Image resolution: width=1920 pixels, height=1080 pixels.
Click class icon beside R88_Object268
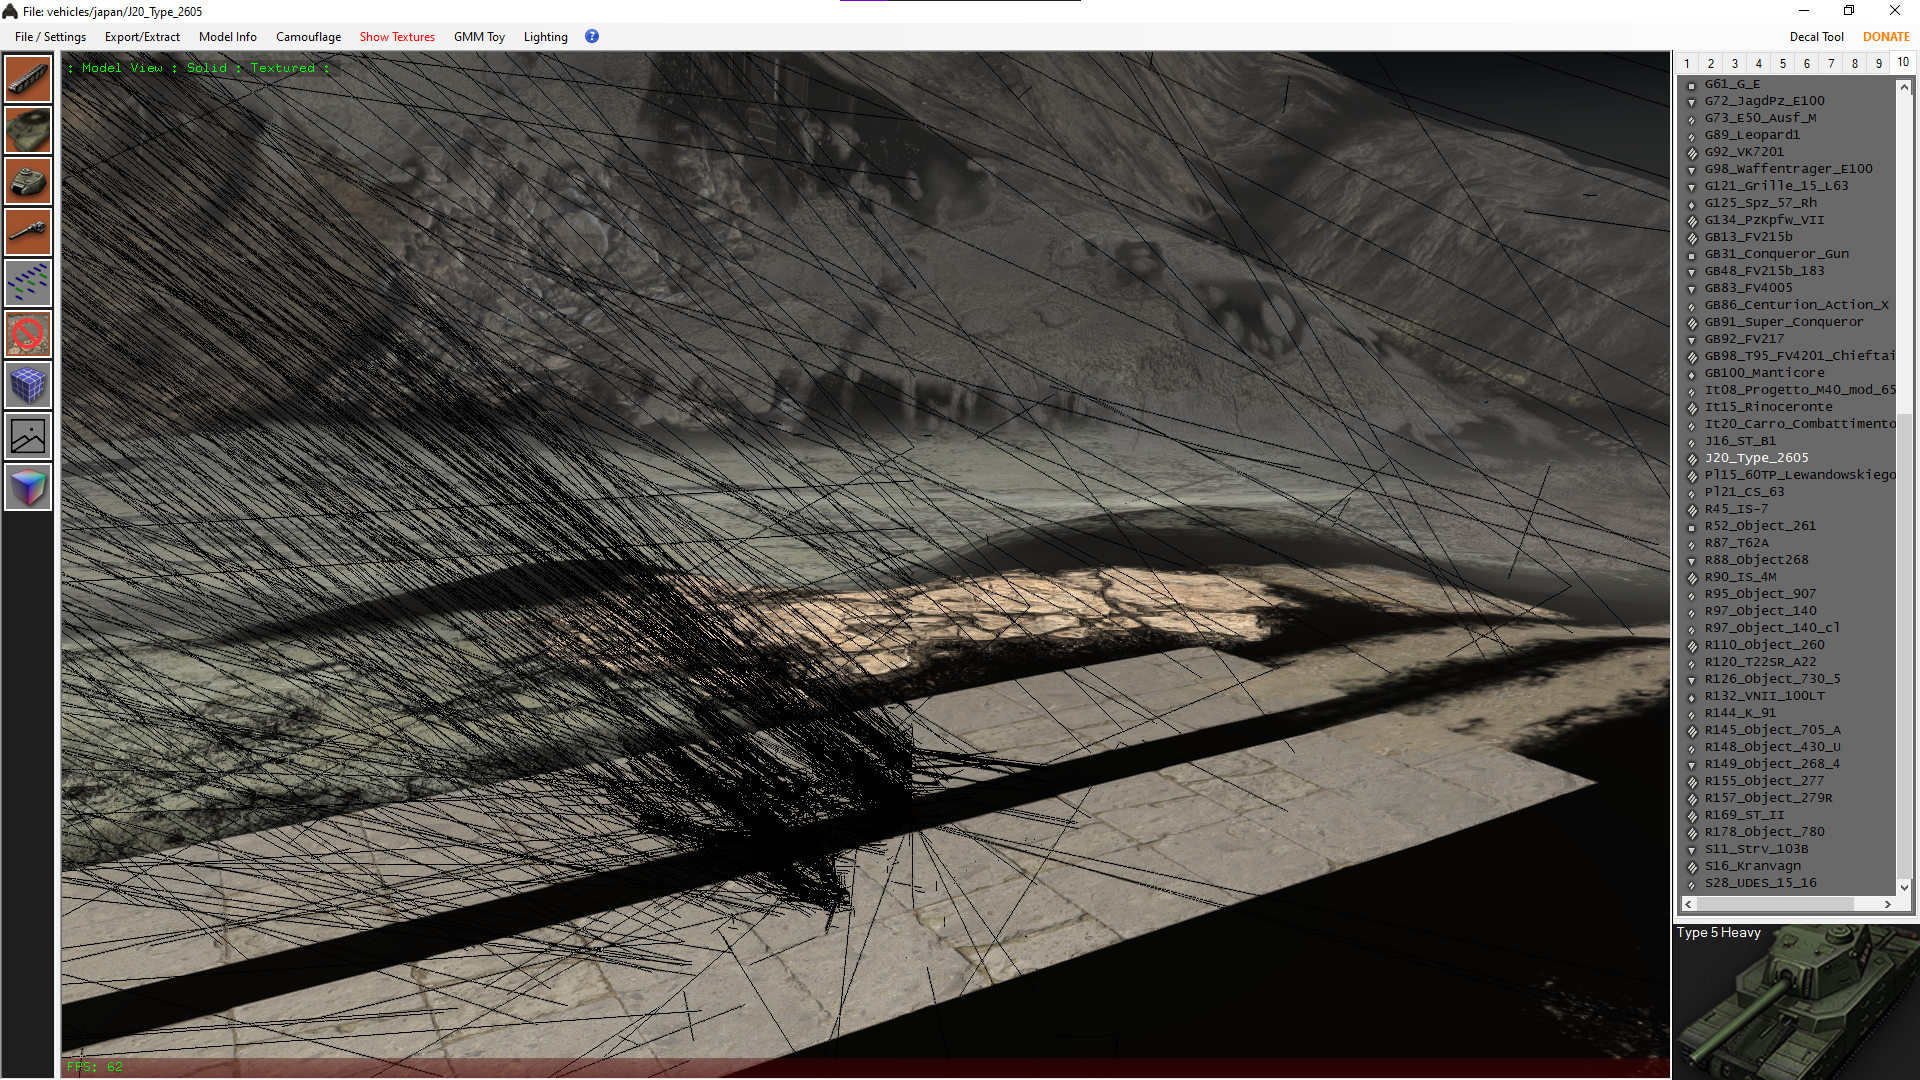tap(1692, 561)
